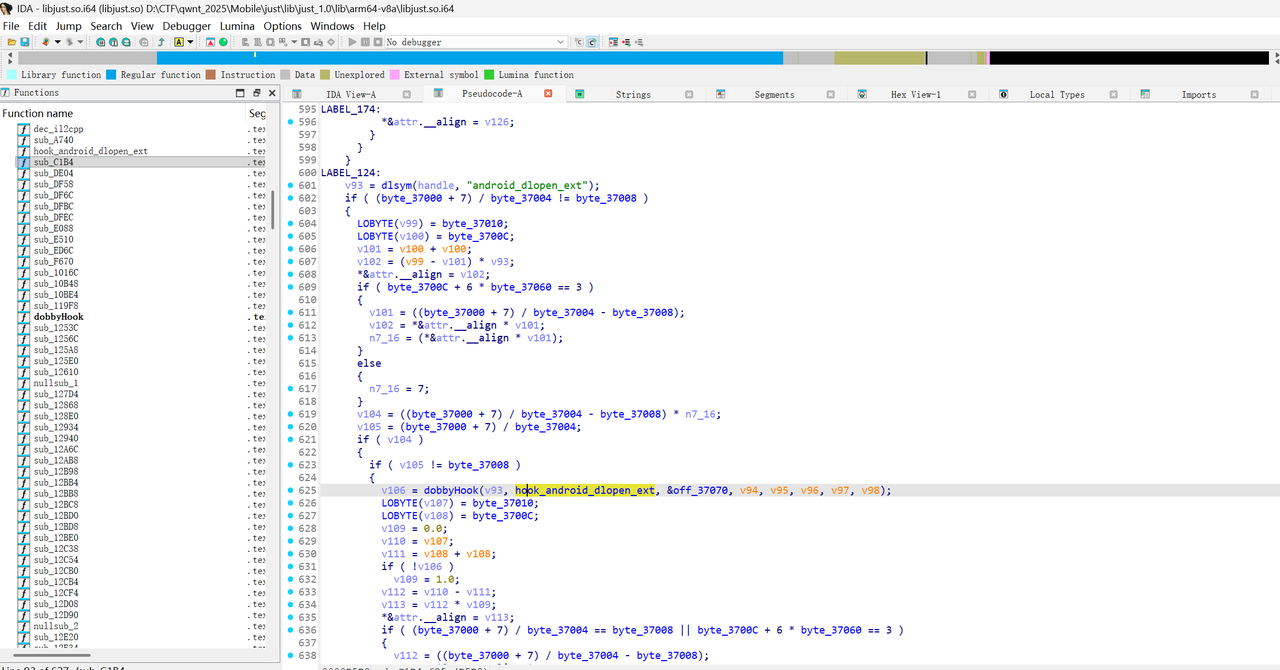Image resolution: width=1280 pixels, height=670 pixels.
Task: Toggle breakpoint dot on line 601
Action: pyautogui.click(x=290, y=185)
